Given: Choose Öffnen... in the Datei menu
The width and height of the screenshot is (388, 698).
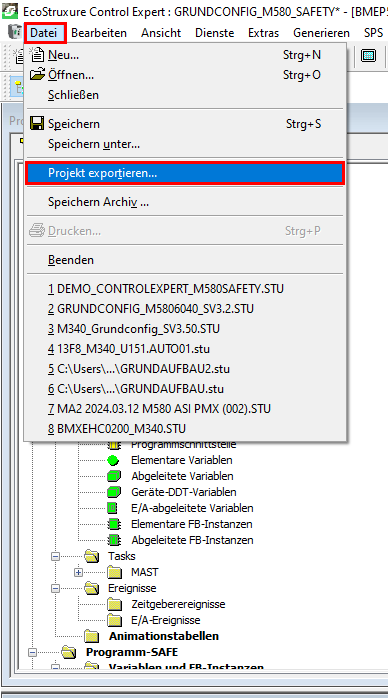Looking at the screenshot, I should (x=185, y=75).
